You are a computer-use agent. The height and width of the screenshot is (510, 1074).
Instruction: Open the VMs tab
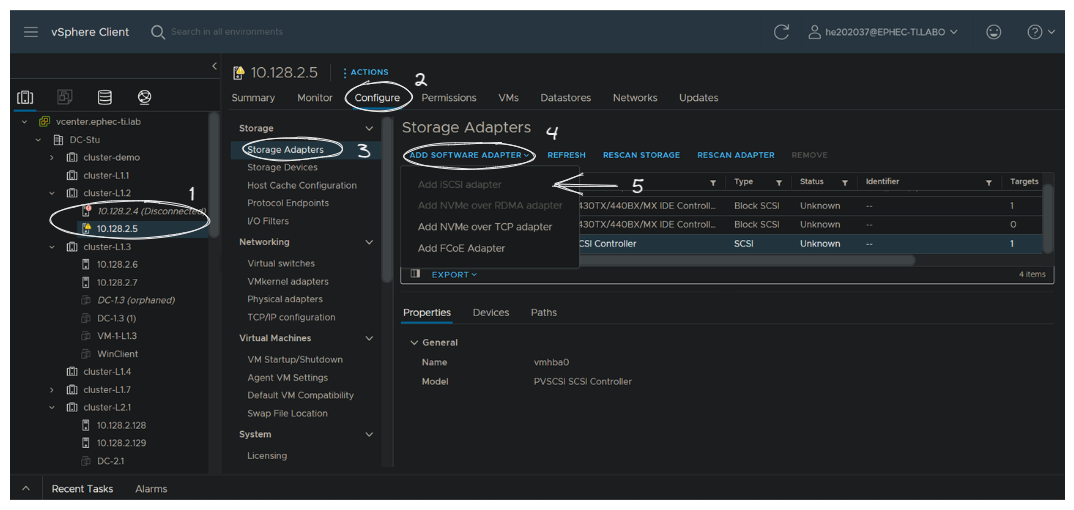pos(508,98)
